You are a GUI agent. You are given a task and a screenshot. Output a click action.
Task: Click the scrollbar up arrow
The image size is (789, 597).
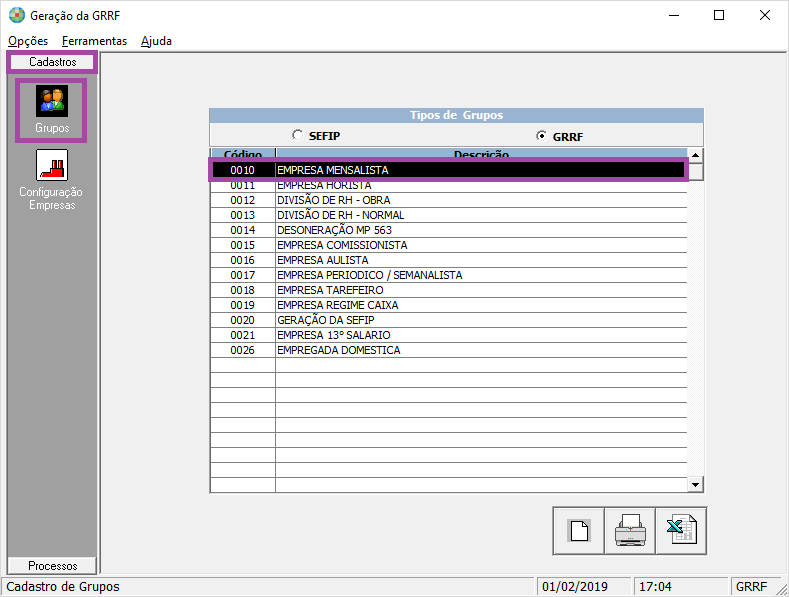pos(695,155)
